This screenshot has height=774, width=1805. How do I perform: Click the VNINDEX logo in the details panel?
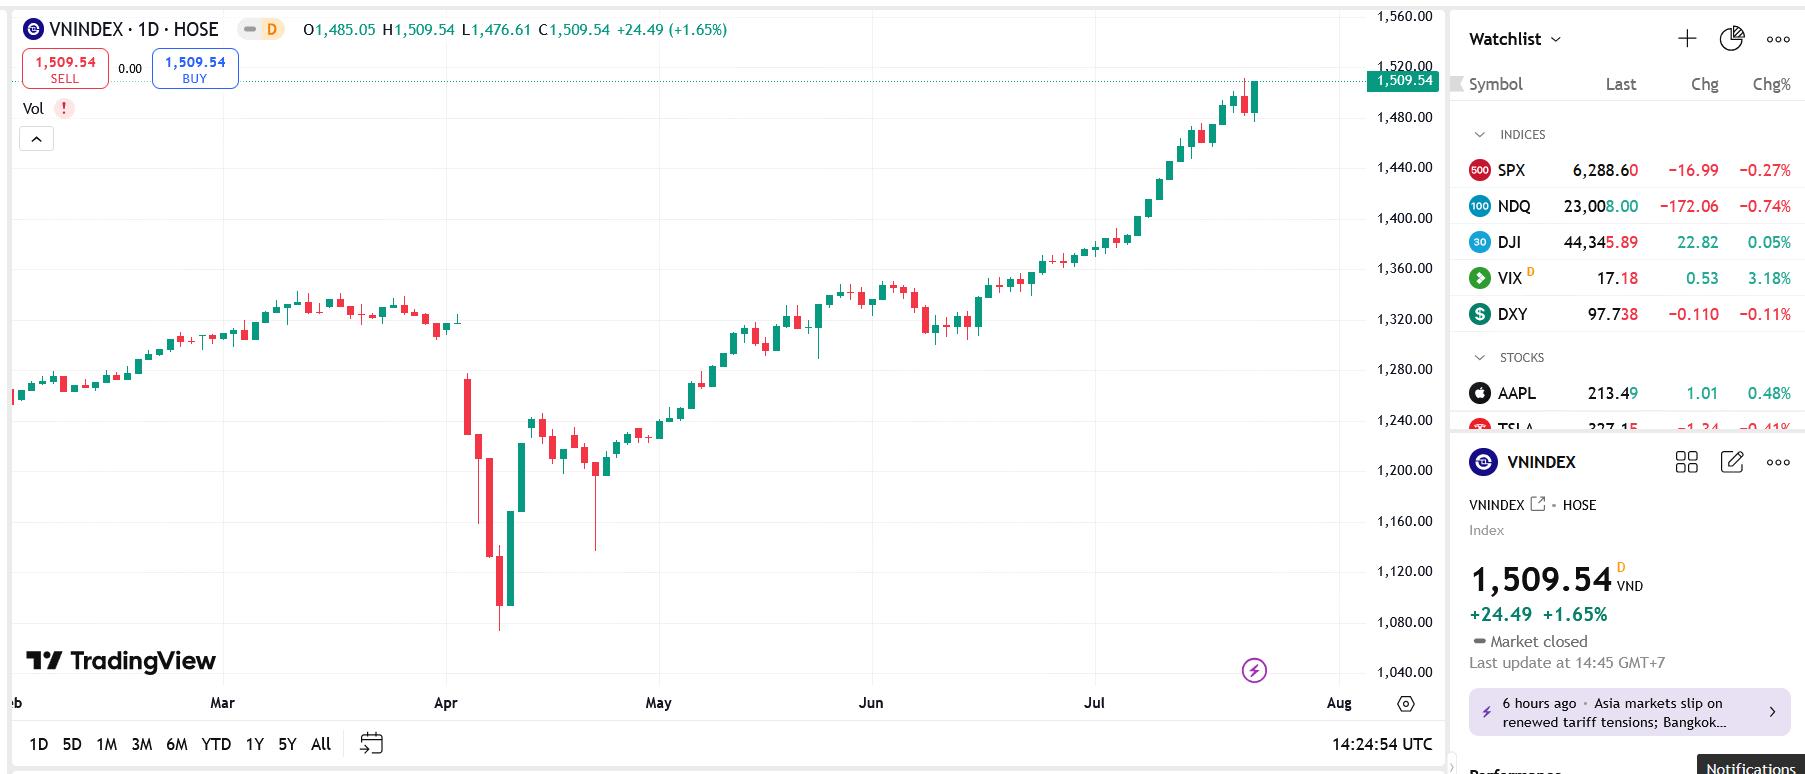tap(1483, 462)
